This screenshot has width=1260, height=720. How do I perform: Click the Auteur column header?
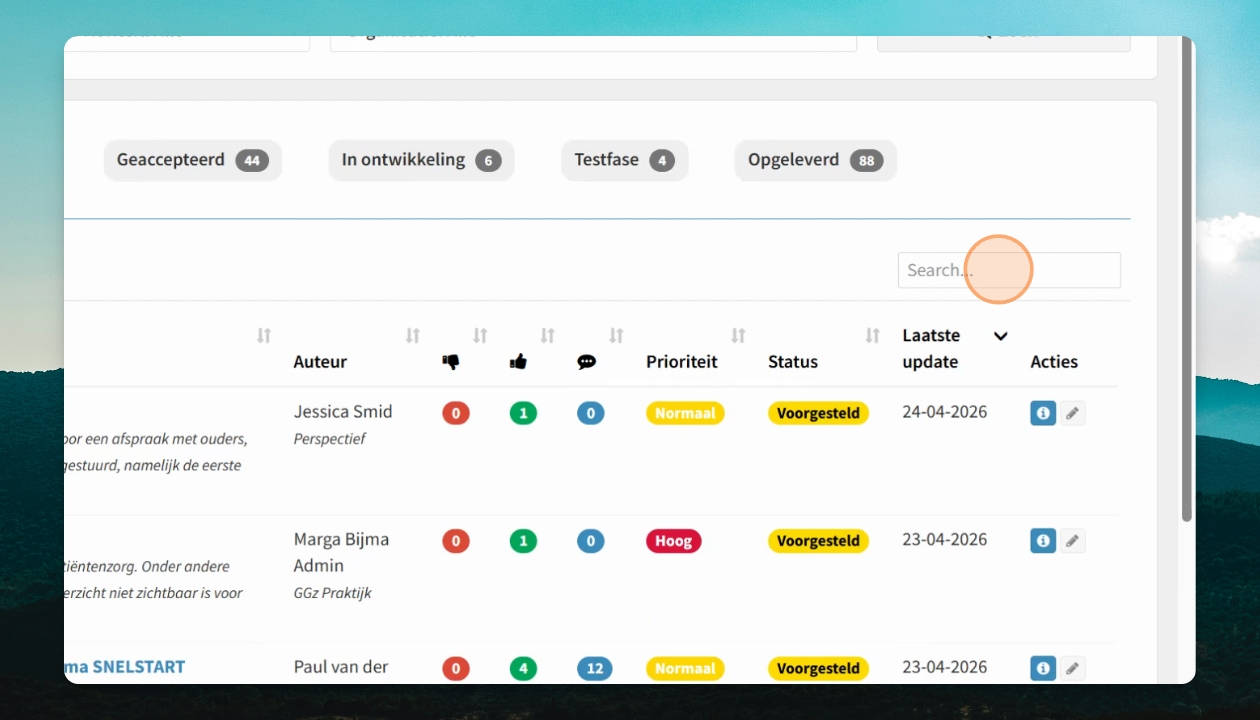[320, 362]
